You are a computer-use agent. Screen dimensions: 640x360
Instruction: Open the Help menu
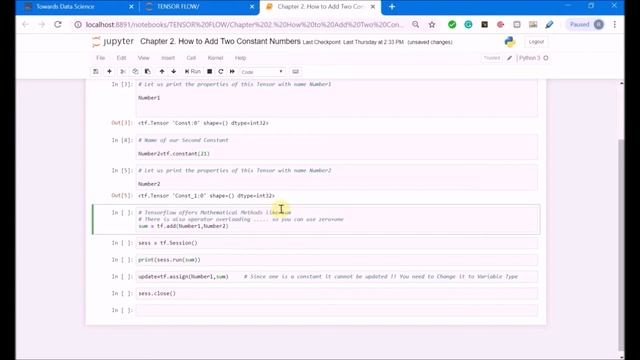point(240,58)
